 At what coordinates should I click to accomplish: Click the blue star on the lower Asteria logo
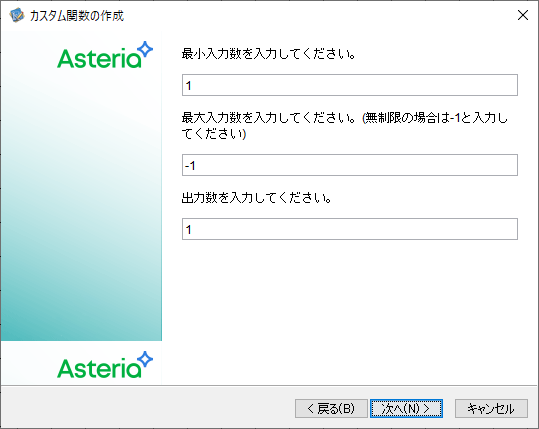145,359
